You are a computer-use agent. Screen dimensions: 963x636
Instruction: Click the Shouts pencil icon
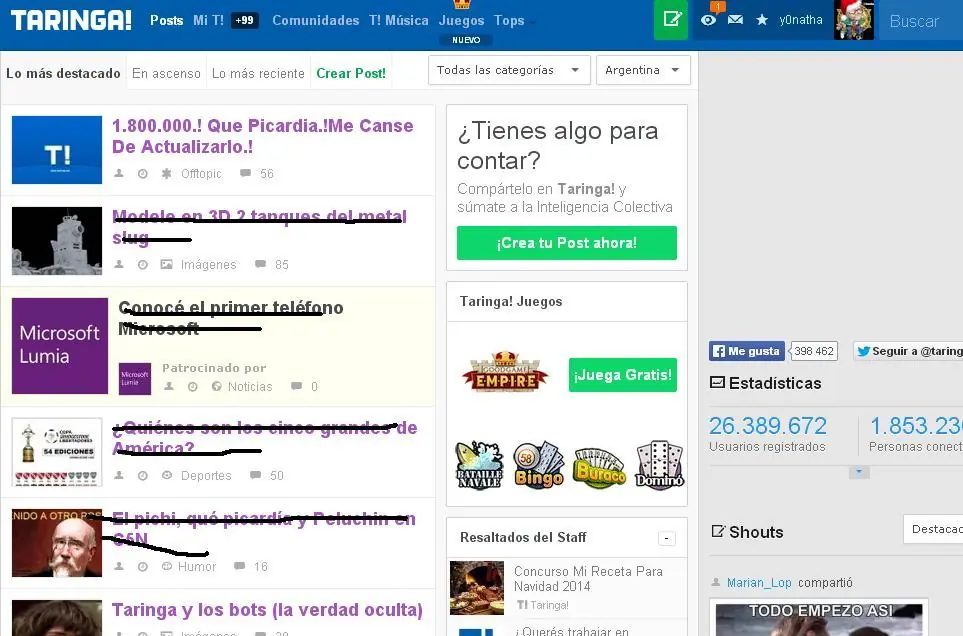click(717, 532)
